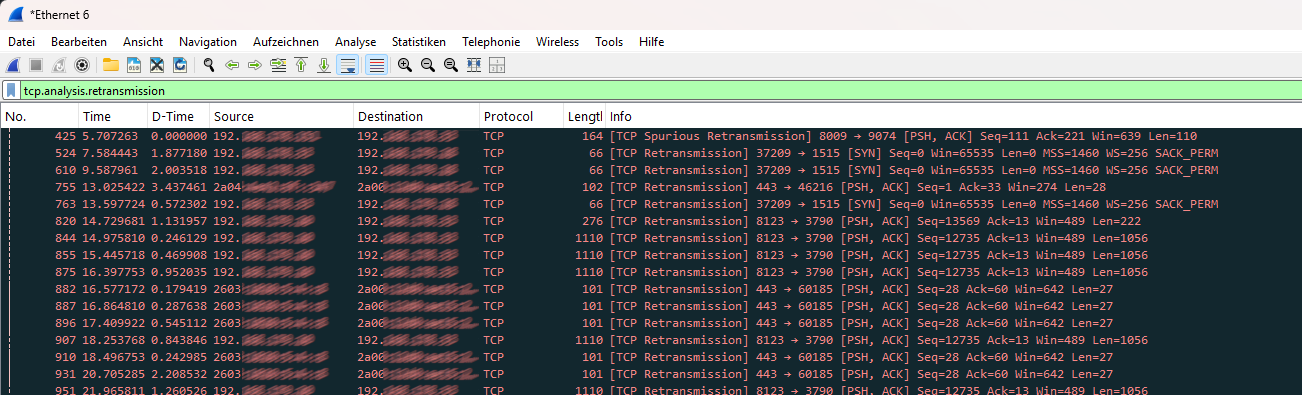This screenshot has width=1302, height=395.
Task: Open the Bearbeiten menu
Action: pos(79,42)
